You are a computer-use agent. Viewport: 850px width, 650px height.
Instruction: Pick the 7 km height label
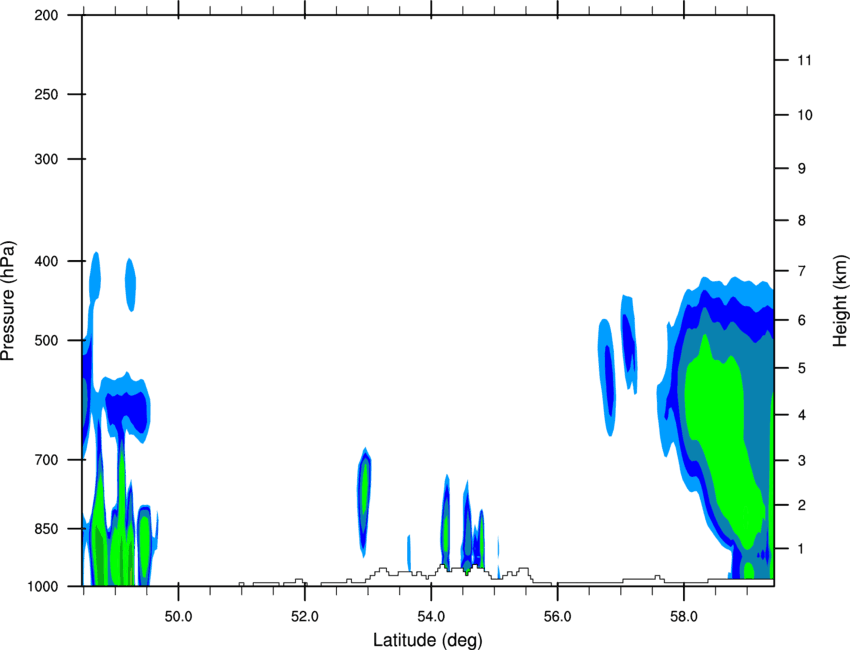pyautogui.click(x=802, y=271)
